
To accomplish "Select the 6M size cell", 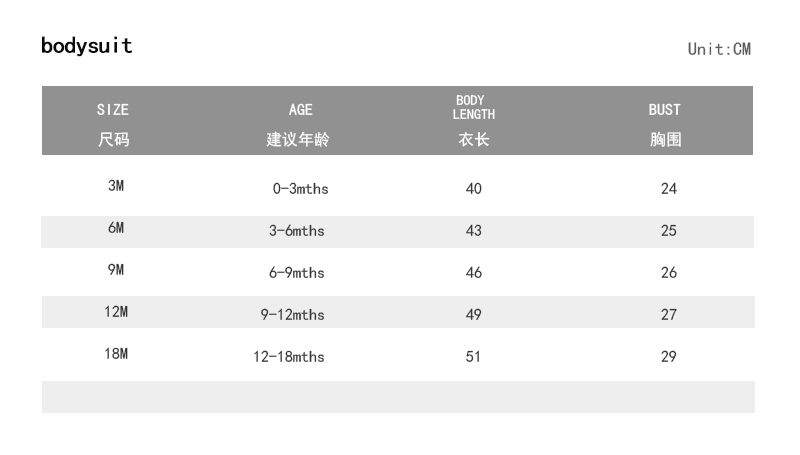I will point(116,228).
